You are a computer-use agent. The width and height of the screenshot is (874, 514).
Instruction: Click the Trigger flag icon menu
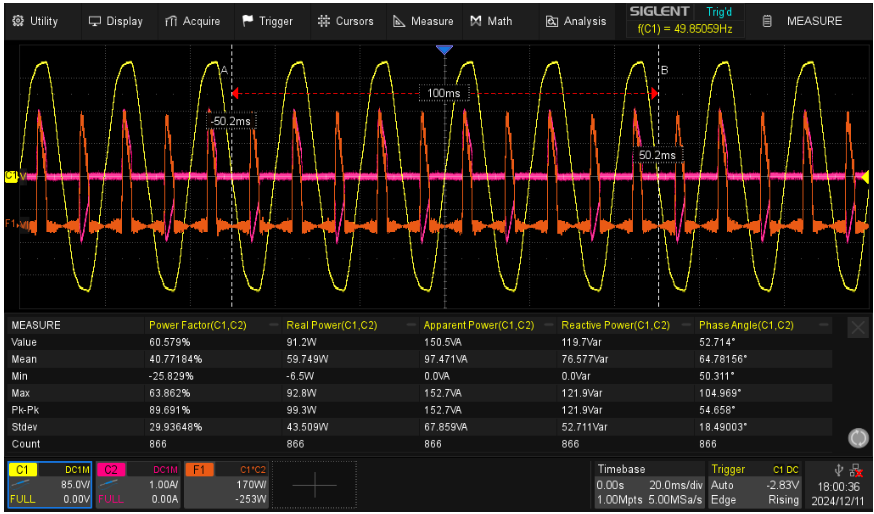click(267, 21)
